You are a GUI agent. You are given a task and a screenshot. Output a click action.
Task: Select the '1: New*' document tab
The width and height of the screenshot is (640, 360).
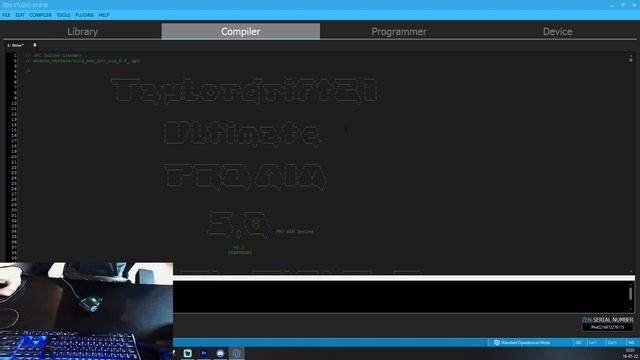(x=16, y=45)
